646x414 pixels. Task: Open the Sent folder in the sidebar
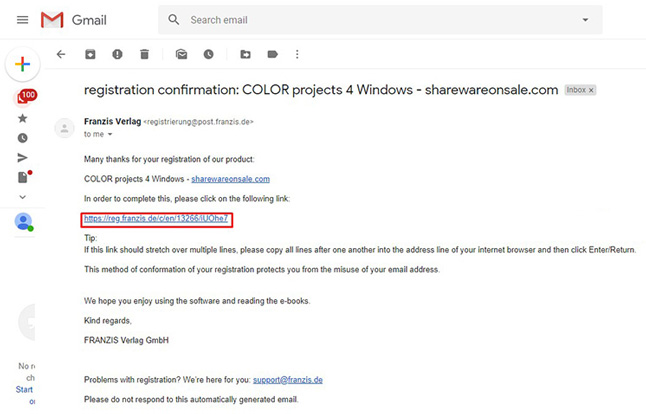click(x=22, y=158)
